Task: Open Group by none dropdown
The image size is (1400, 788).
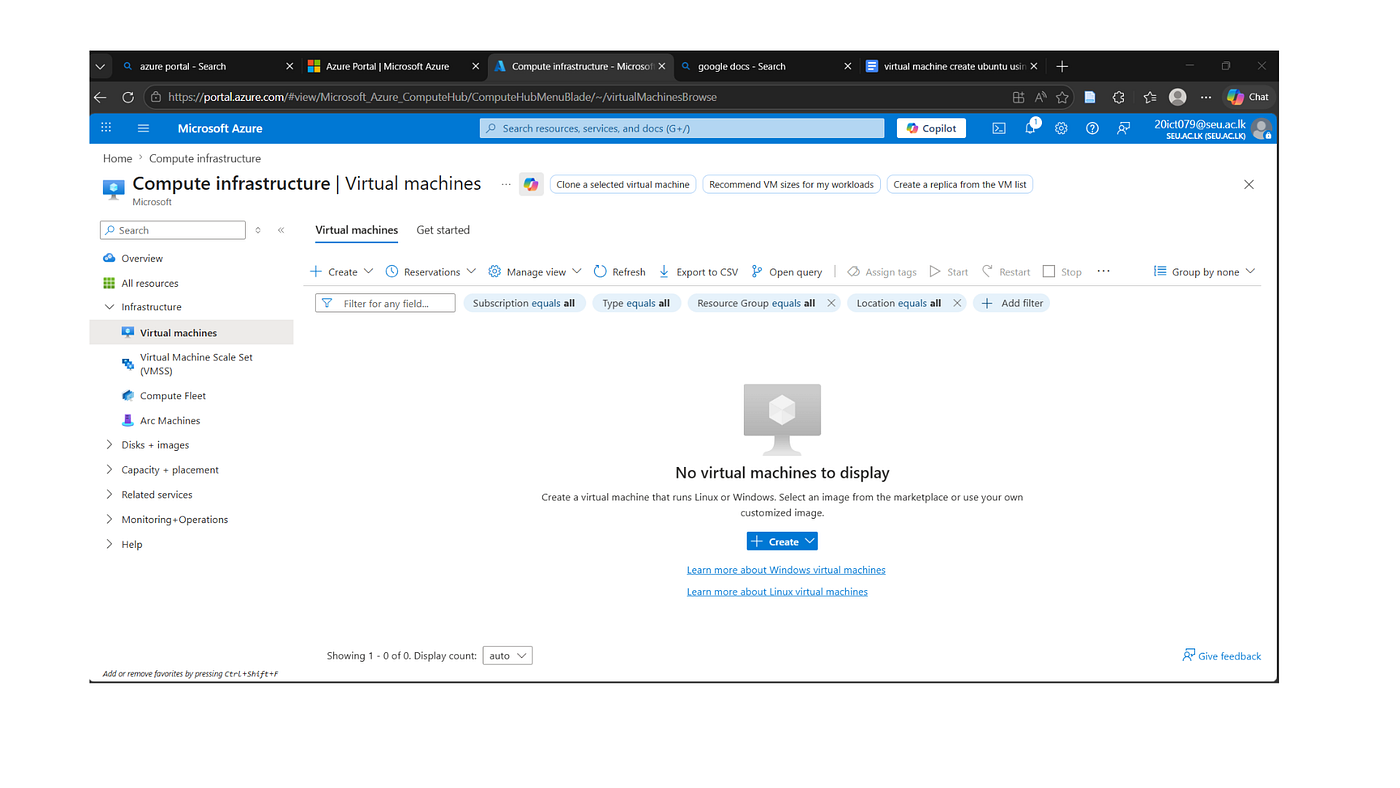Action: click(1204, 272)
